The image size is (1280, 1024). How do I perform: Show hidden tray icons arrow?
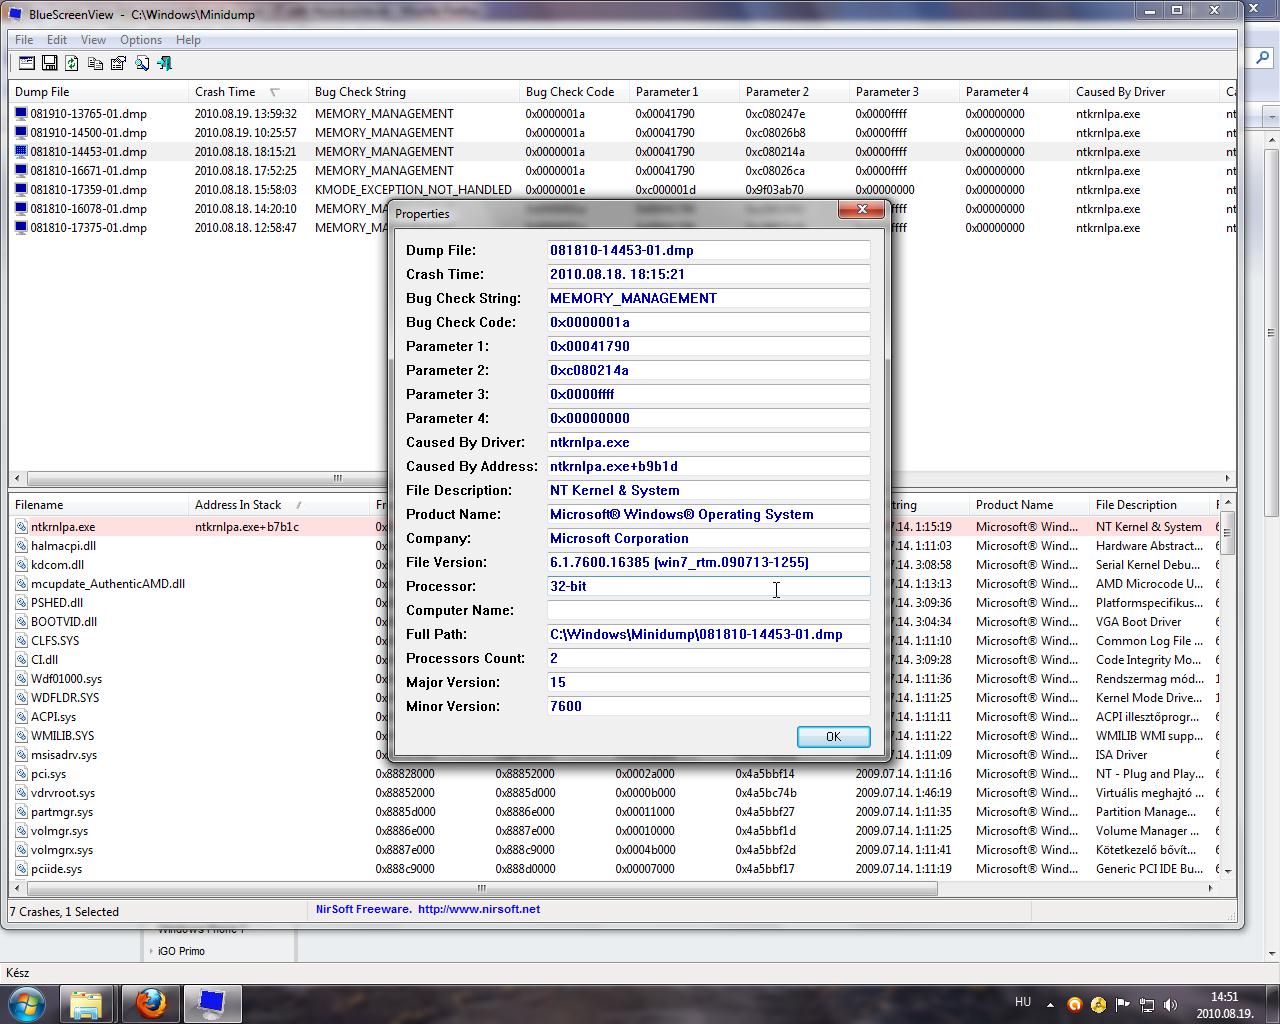[x=1050, y=1004]
